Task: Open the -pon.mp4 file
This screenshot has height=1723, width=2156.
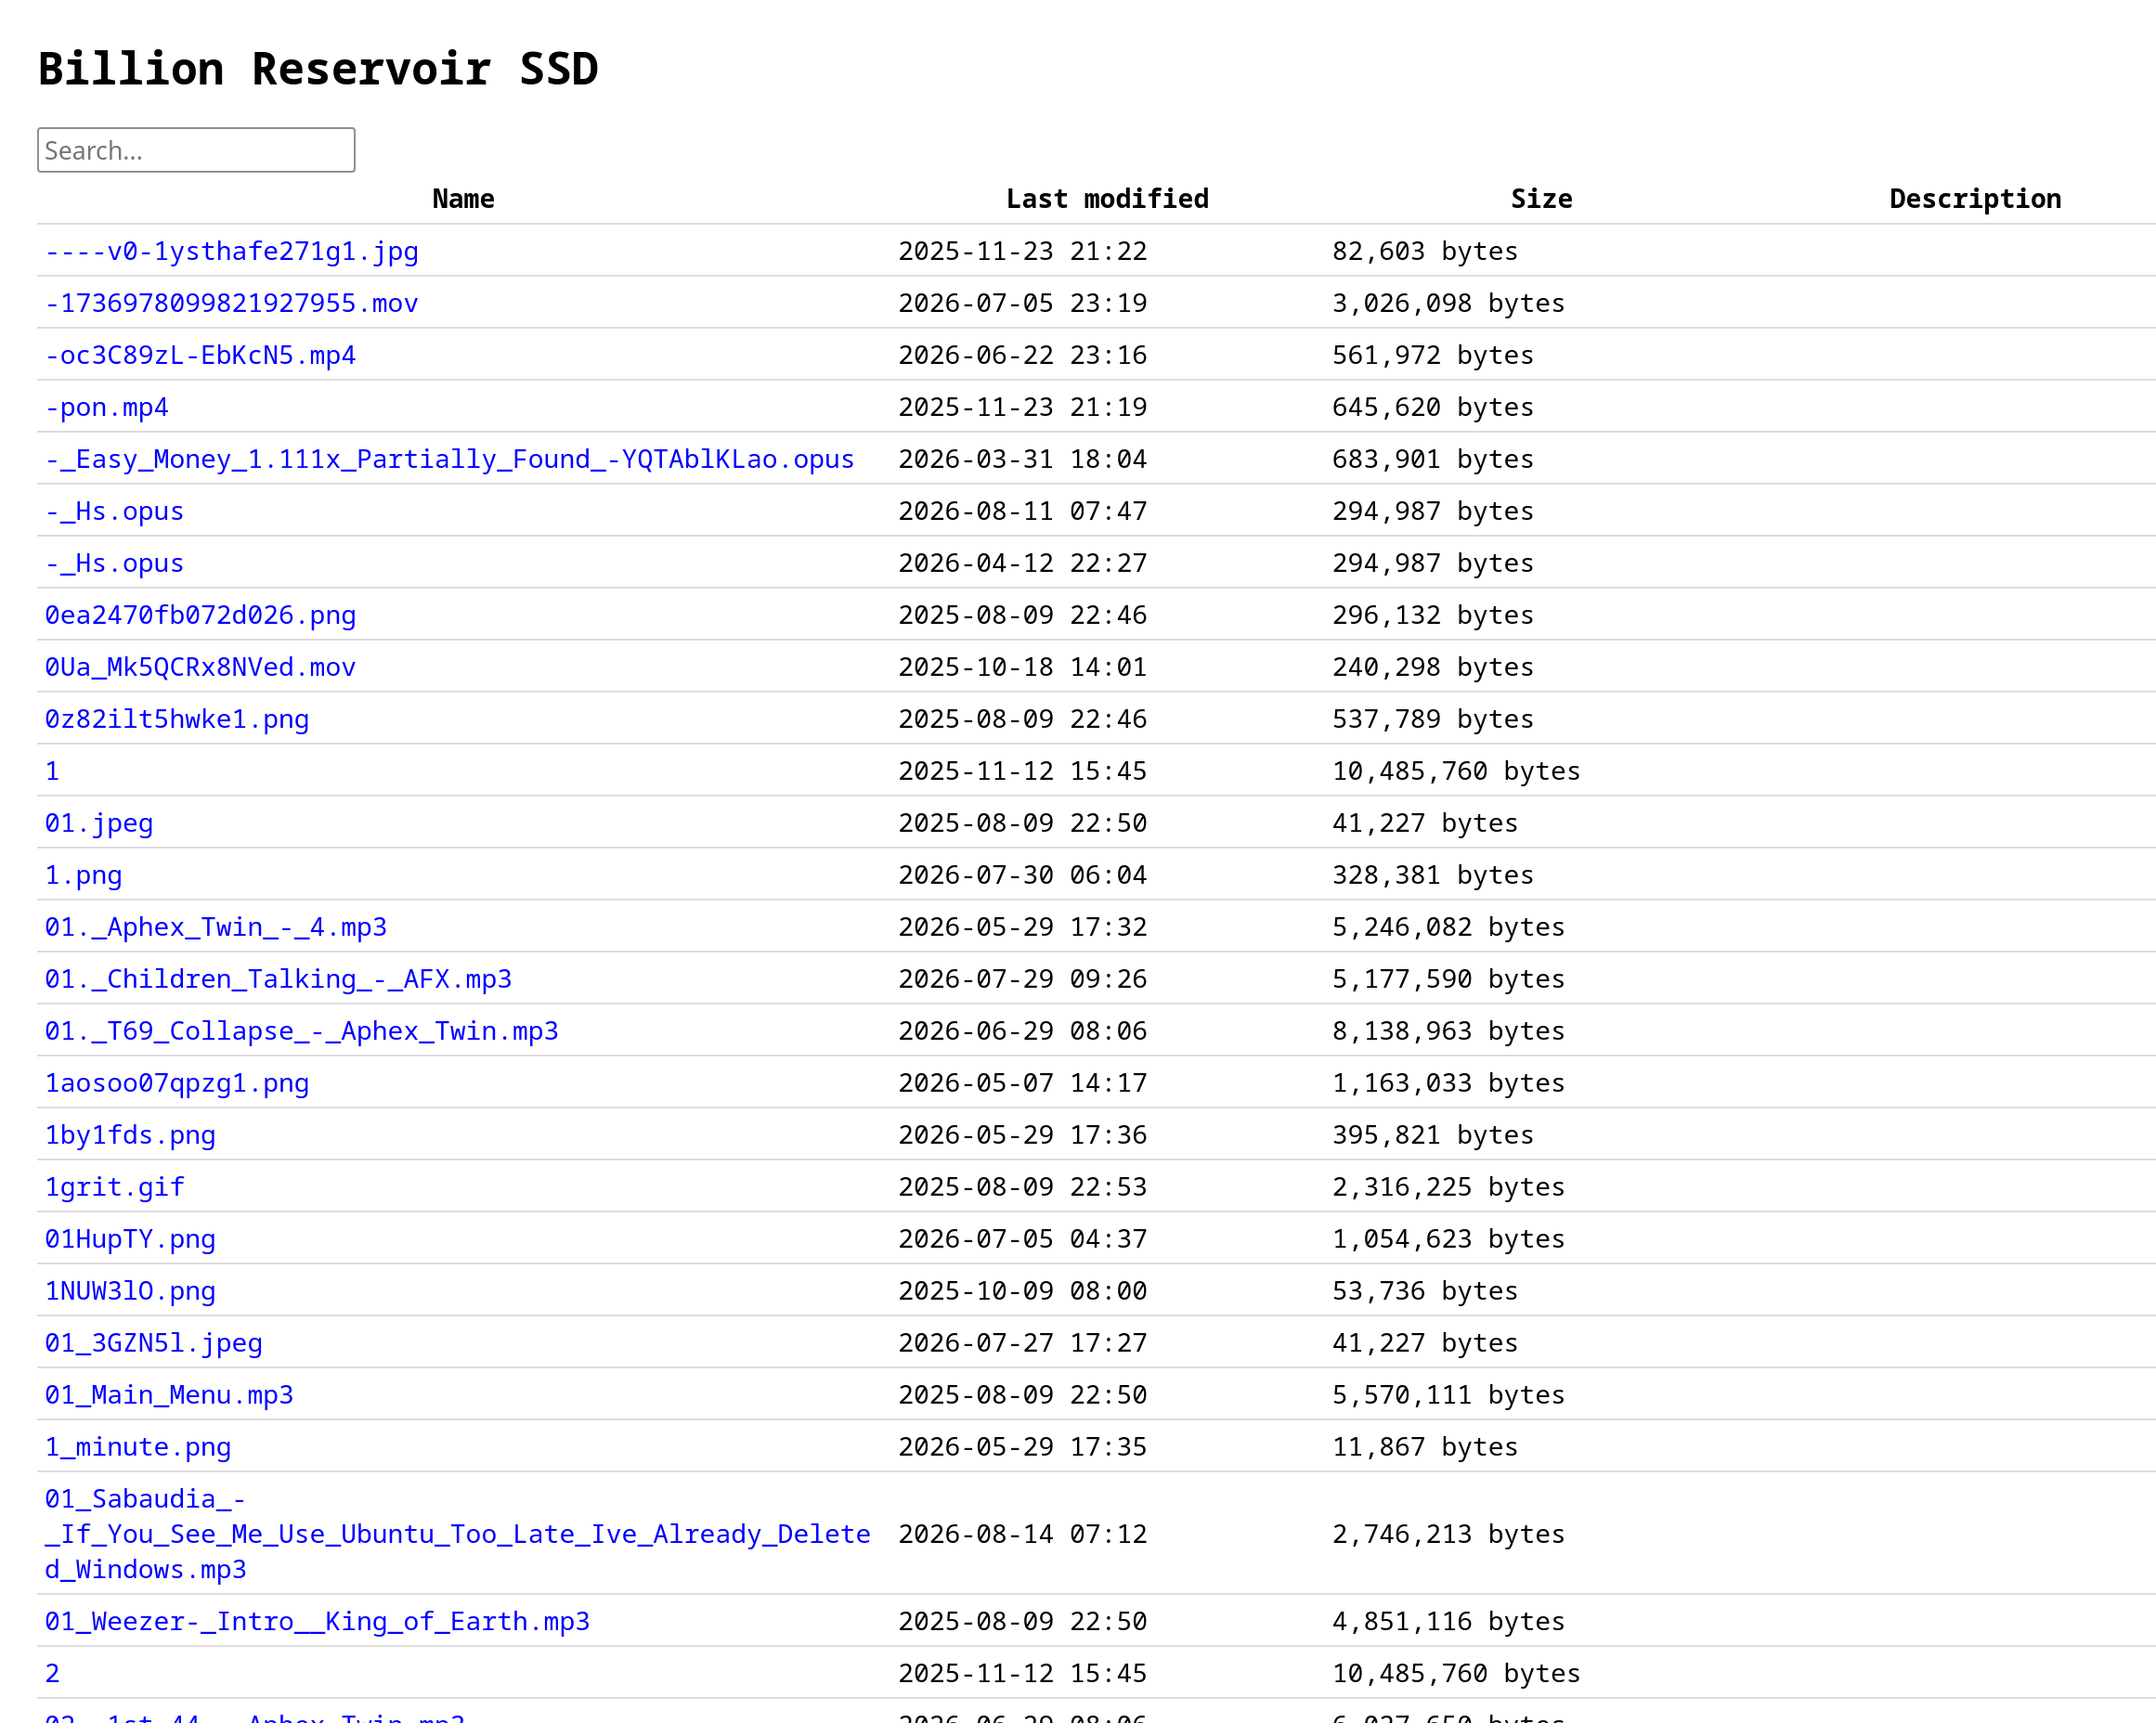Action: coord(106,407)
